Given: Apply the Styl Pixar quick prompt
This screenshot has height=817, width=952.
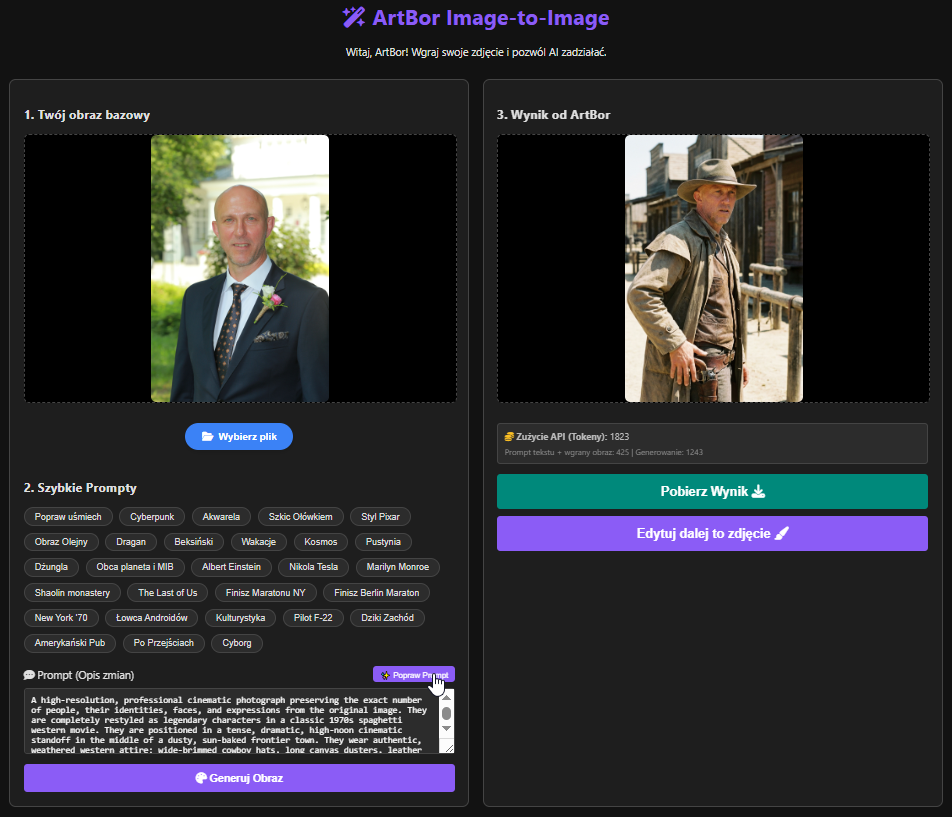Looking at the screenshot, I should [380, 516].
